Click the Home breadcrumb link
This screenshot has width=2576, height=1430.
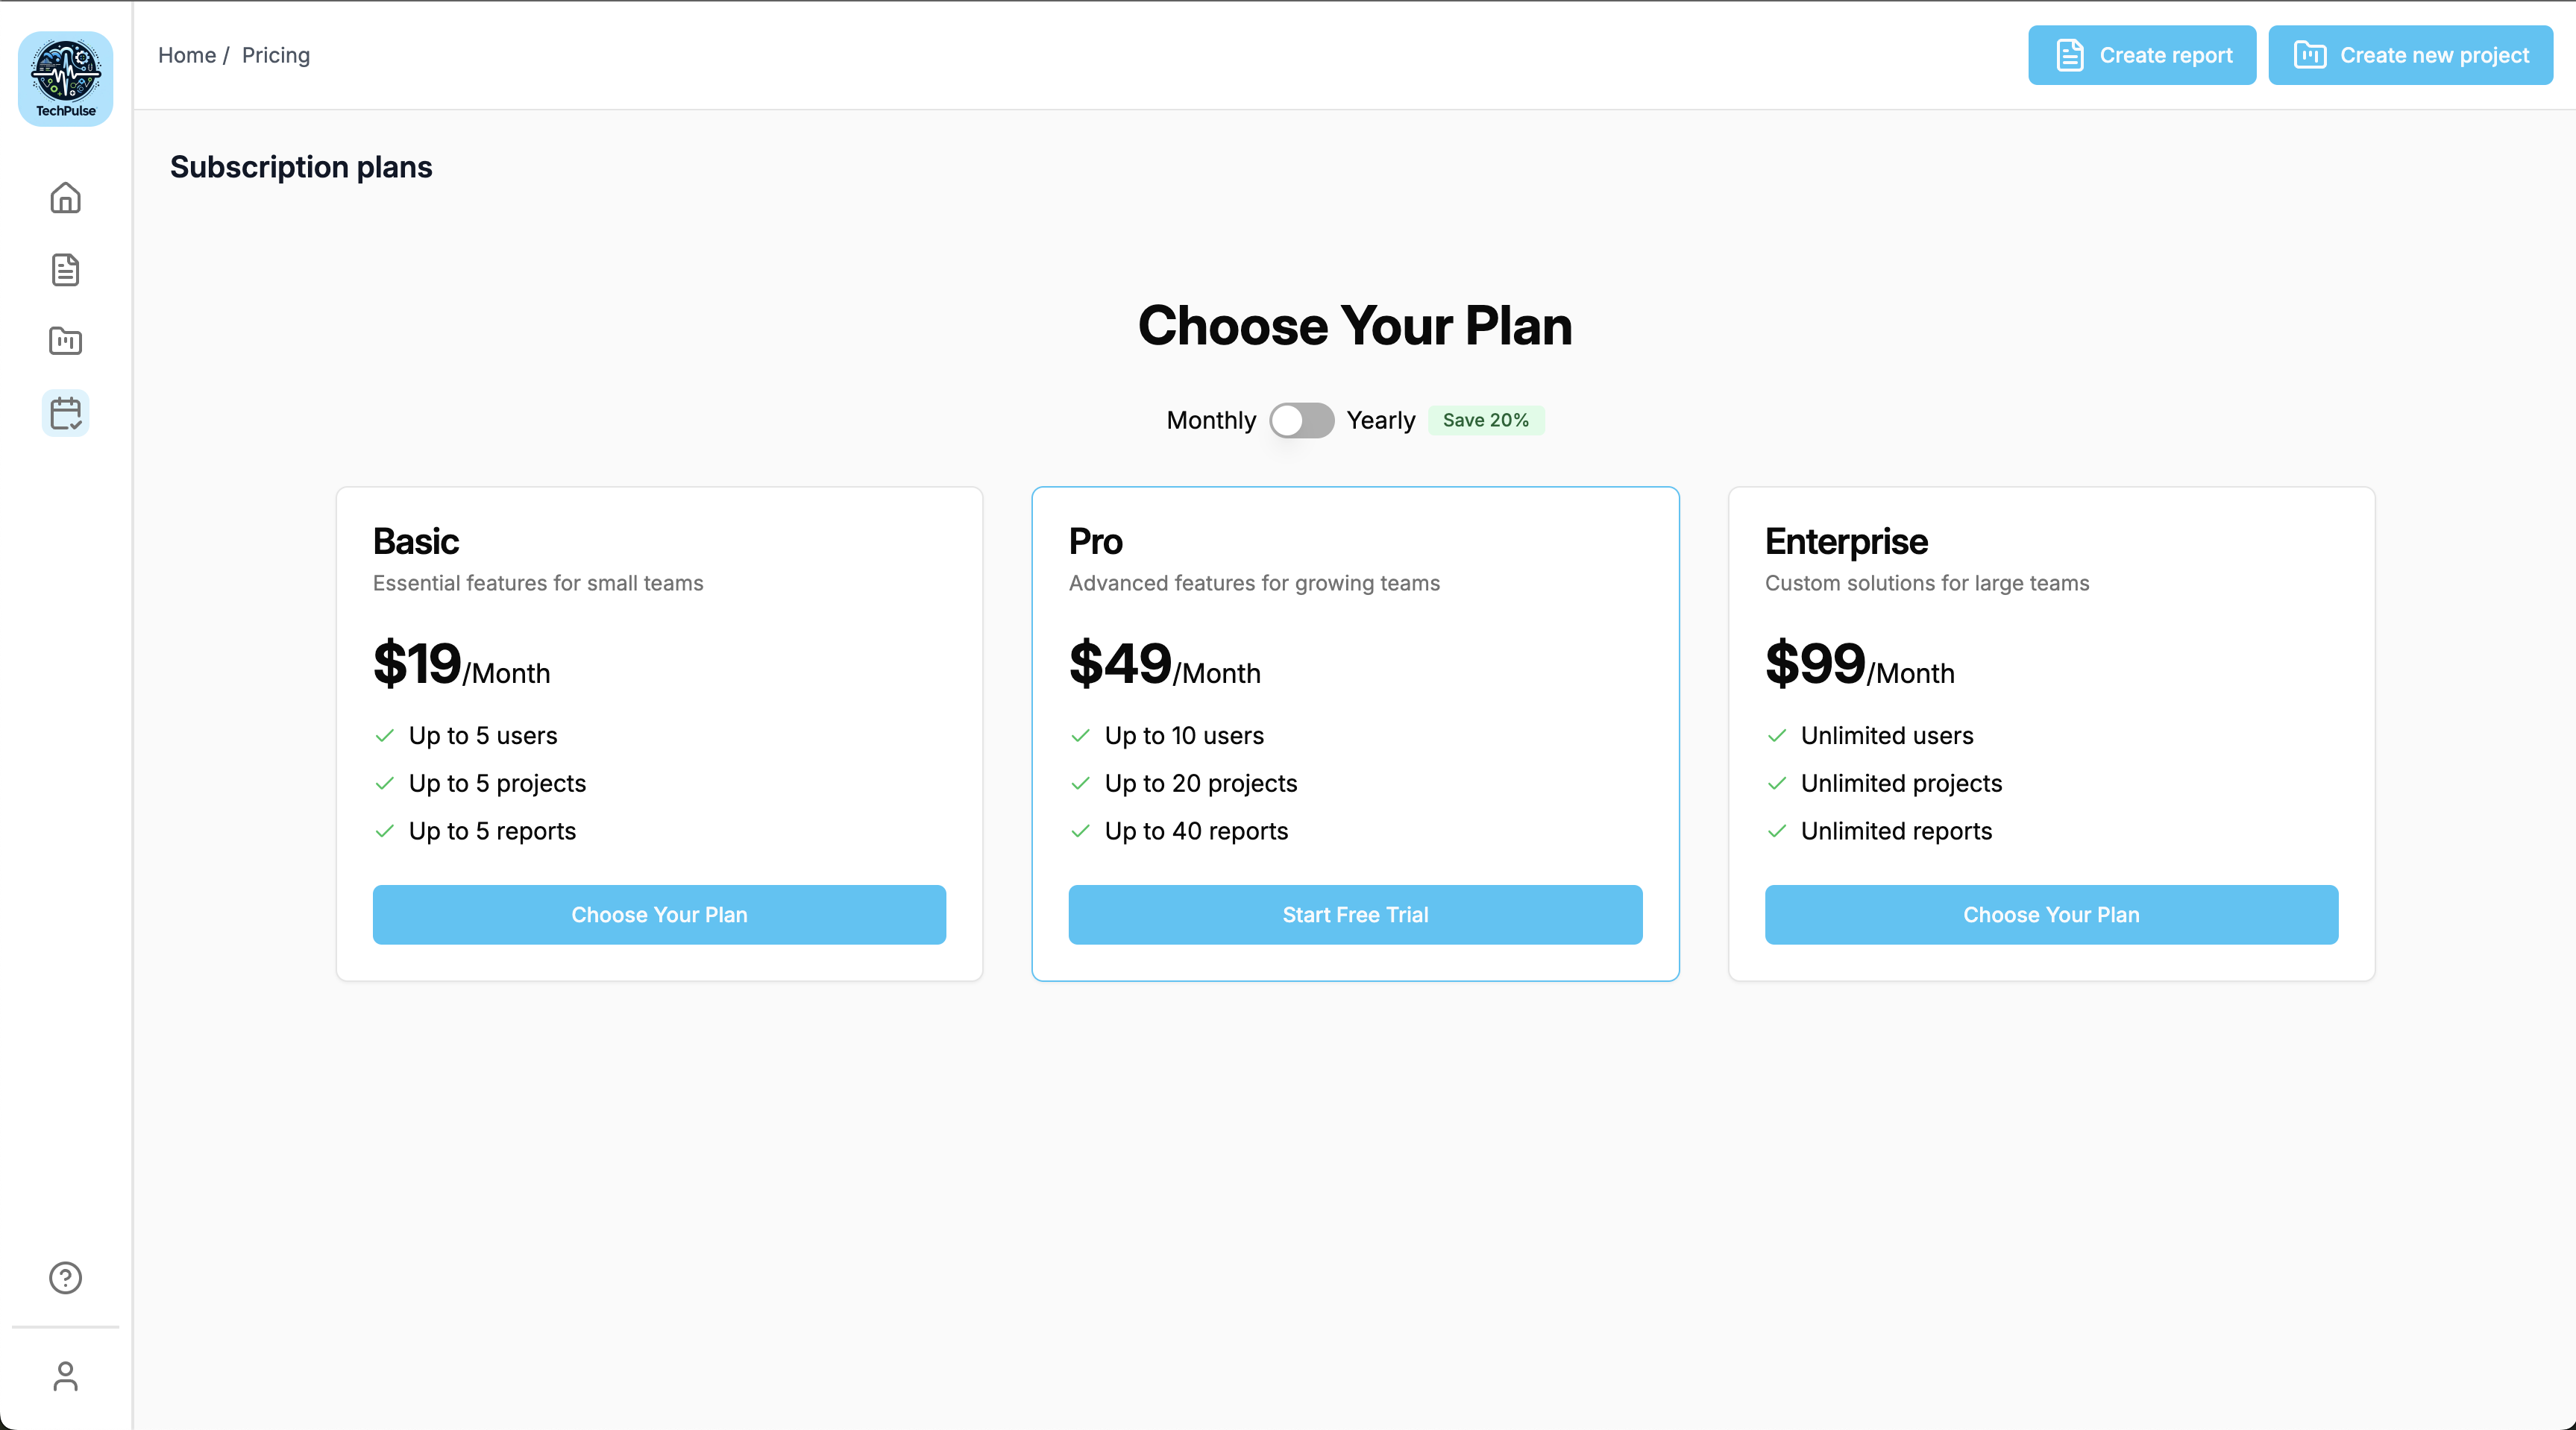(187, 55)
